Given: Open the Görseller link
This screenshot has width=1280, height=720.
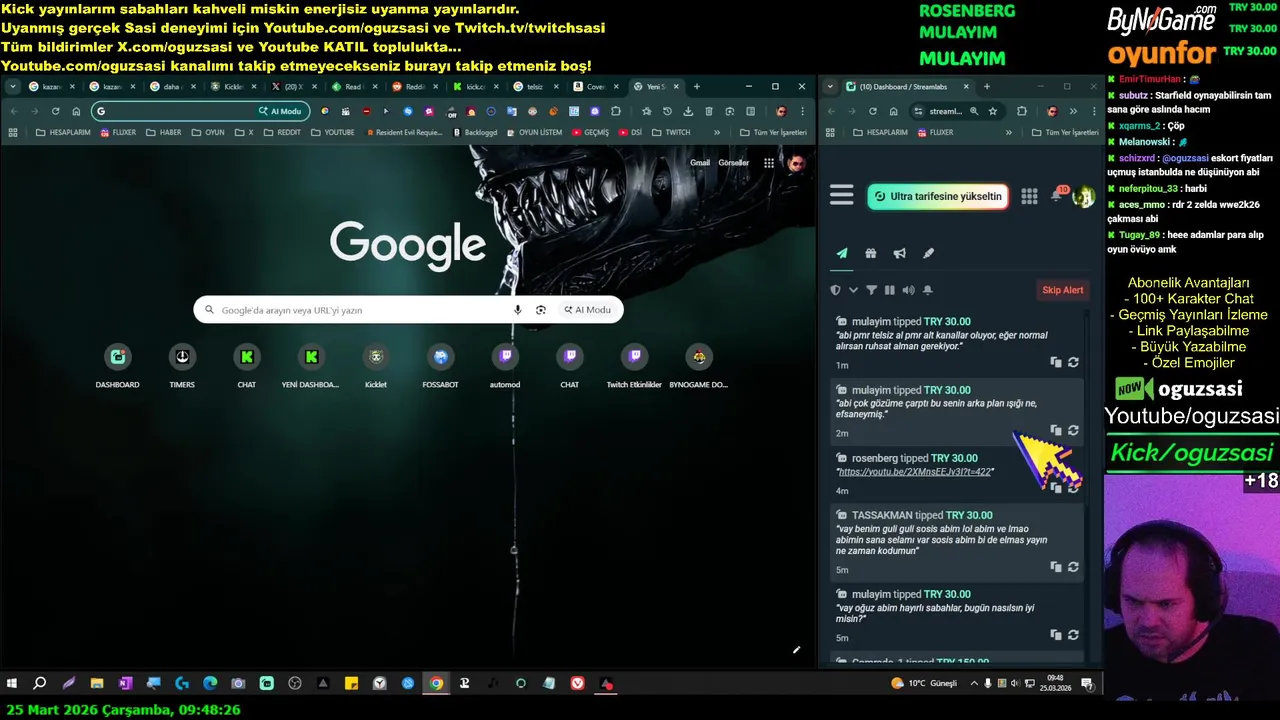Looking at the screenshot, I should coord(733,163).
